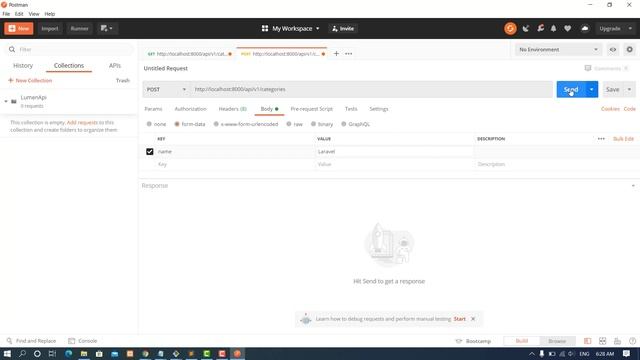
Task: Click the New Collection link
Action: [30, 80]
